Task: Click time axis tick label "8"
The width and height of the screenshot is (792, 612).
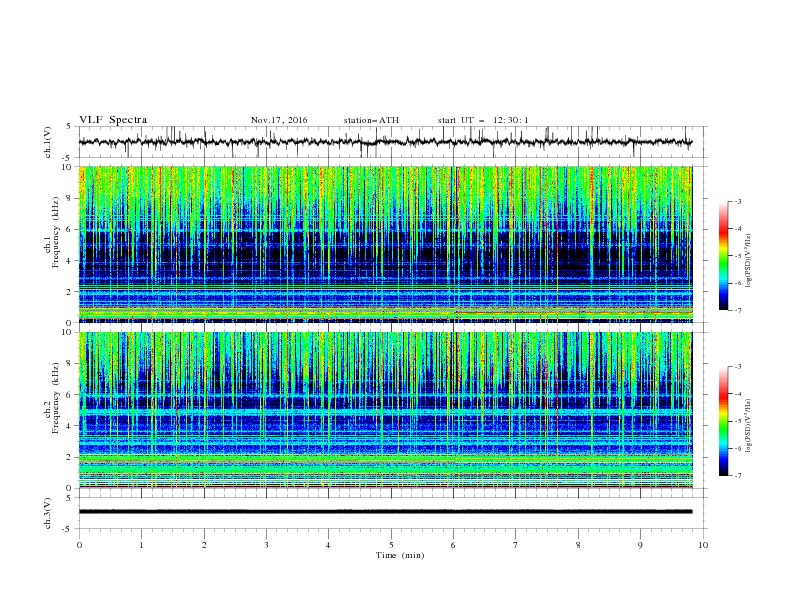Action: (578, 545)
